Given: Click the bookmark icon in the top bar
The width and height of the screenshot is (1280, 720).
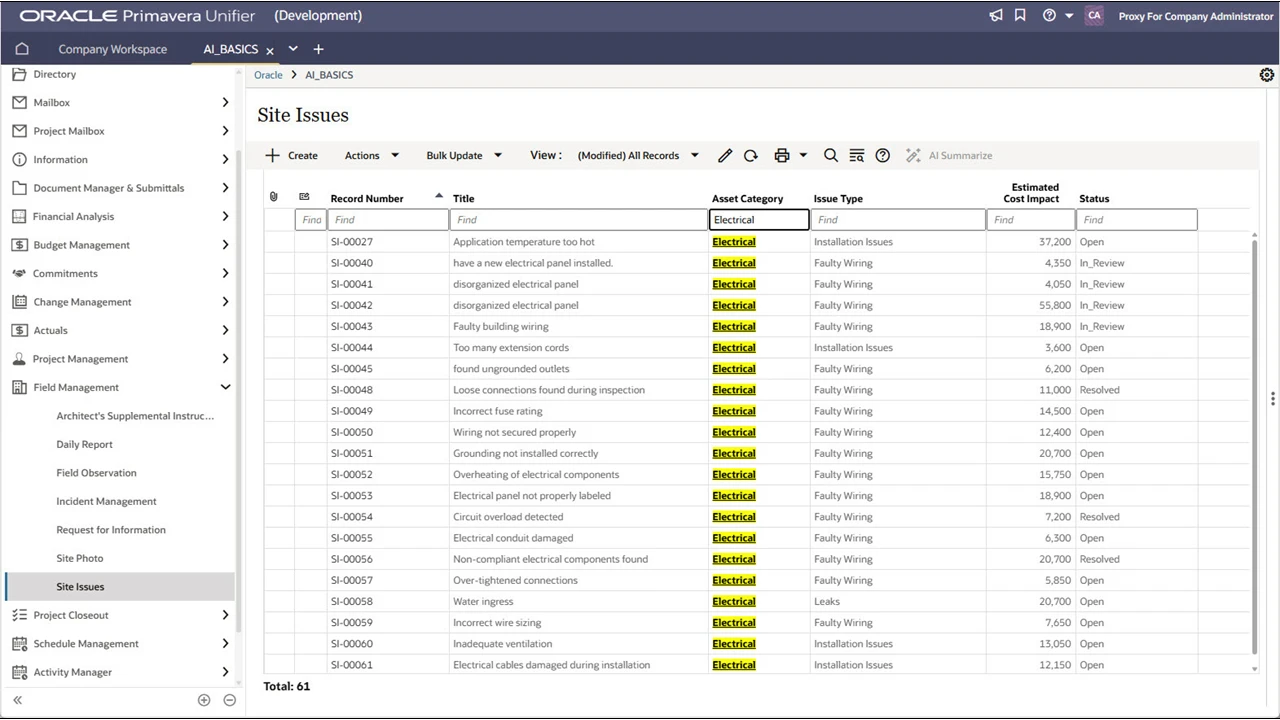Looking at the screenshot, I should [x=1020, y=15].
